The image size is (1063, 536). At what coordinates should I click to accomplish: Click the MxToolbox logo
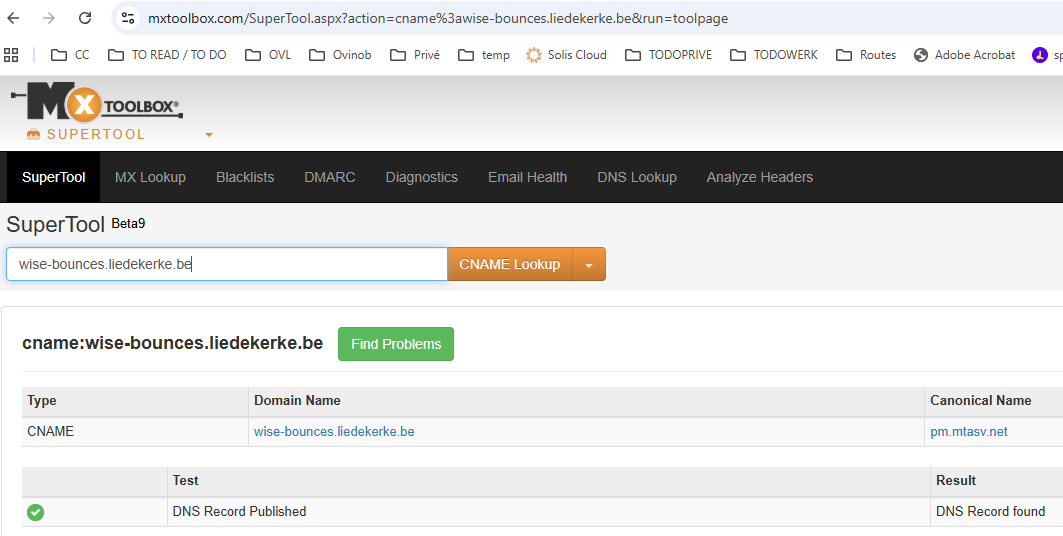(97, 104)
